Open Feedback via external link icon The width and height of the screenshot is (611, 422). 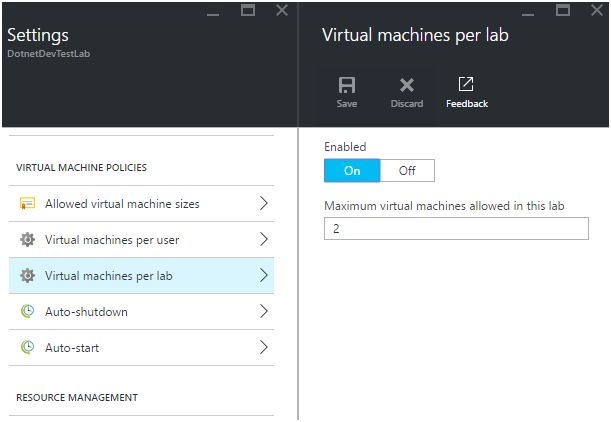[466, 85]
